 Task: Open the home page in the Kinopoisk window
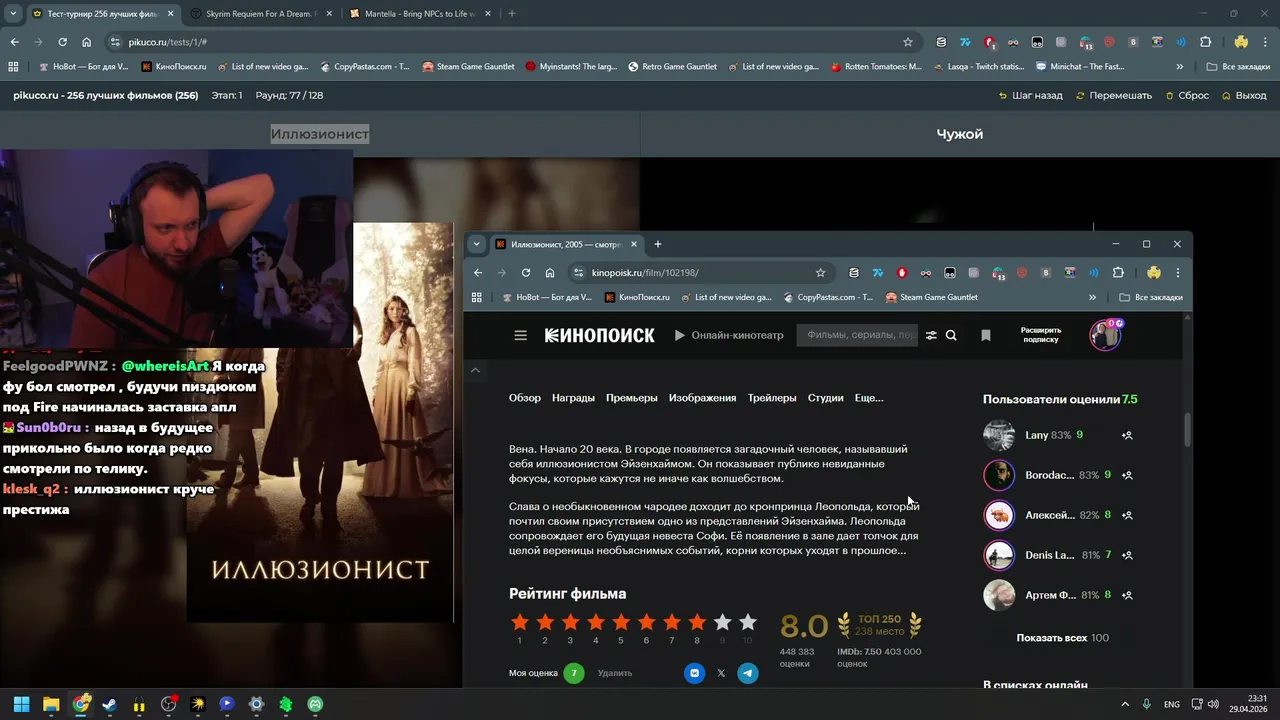(550, 273)
